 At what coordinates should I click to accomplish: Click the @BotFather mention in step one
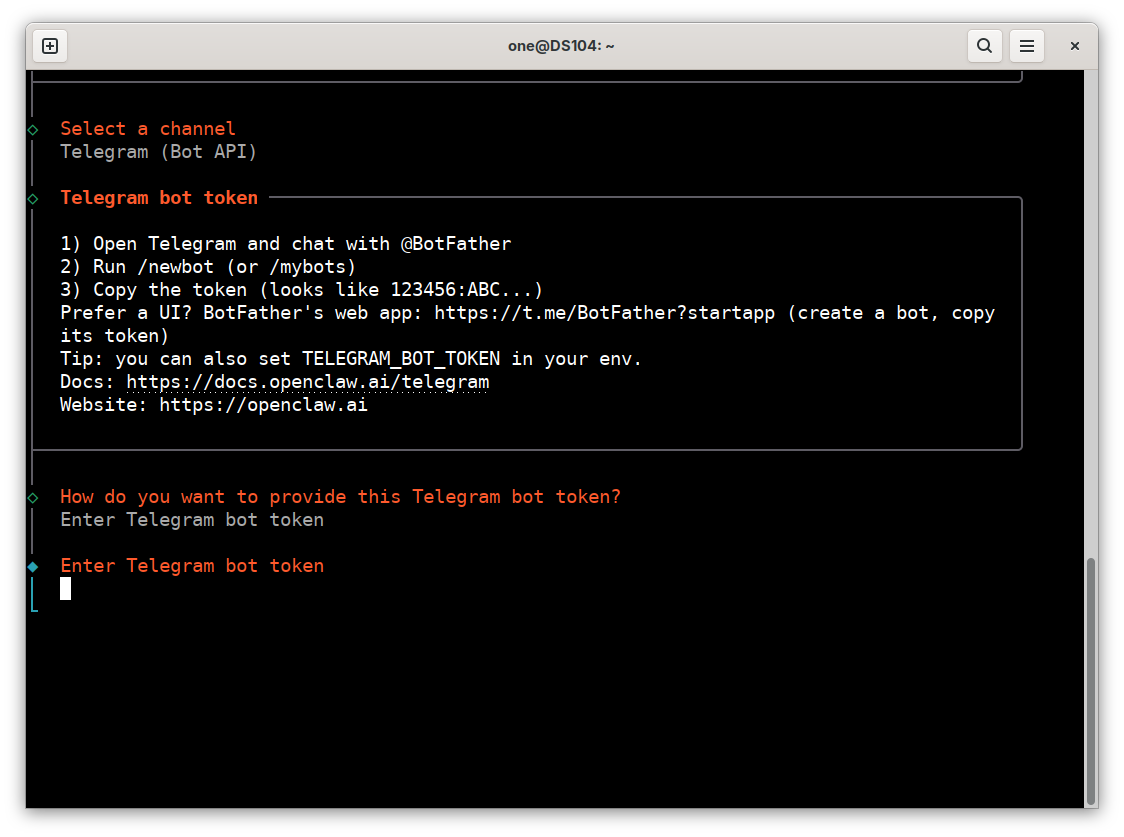pos(456,244)
